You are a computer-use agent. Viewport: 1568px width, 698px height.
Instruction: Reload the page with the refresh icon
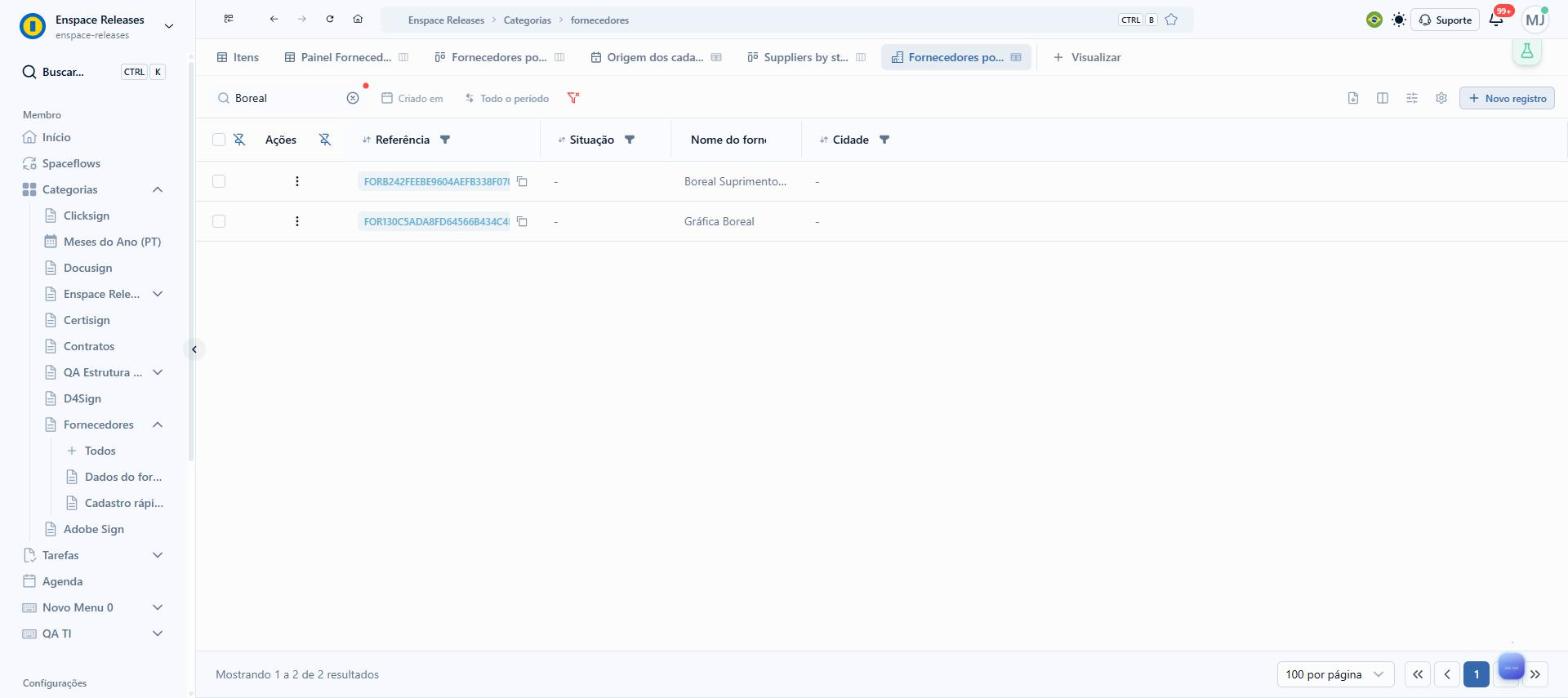pyautogui.click(x=330, y=19)
